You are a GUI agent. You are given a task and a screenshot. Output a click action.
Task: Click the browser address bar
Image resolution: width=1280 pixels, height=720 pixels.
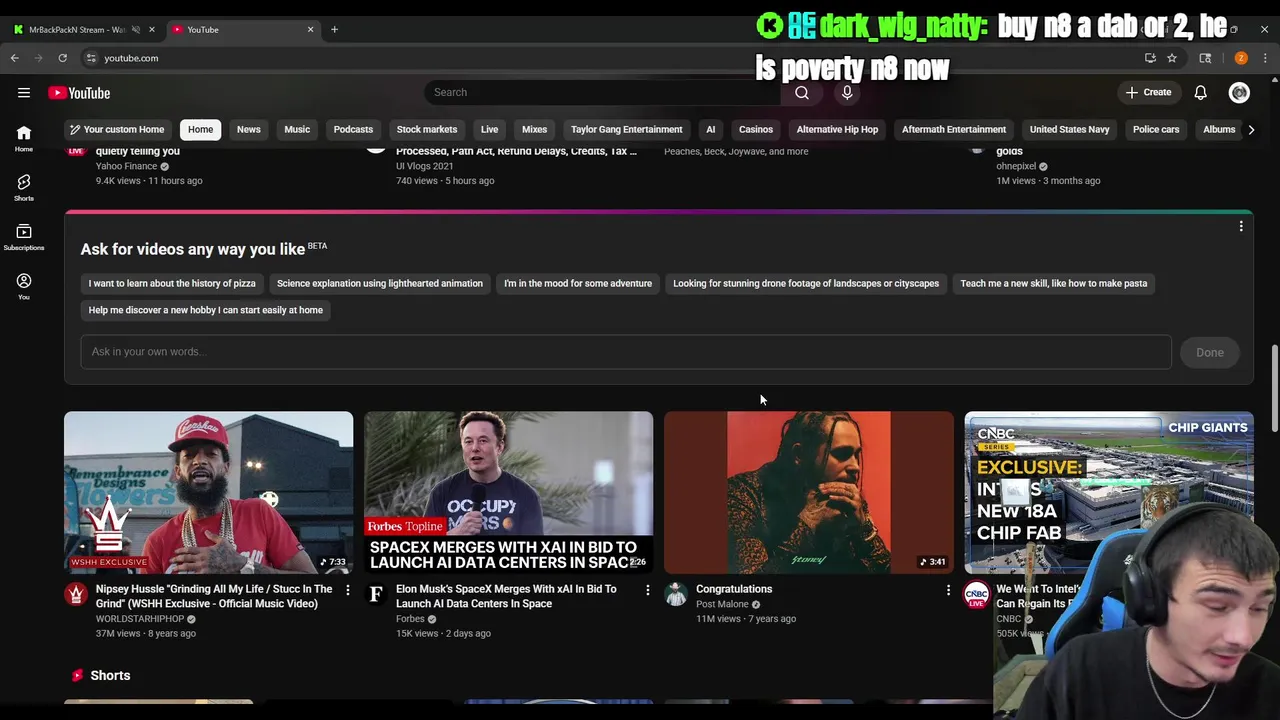pyautogui.click(x=600, y=58)
